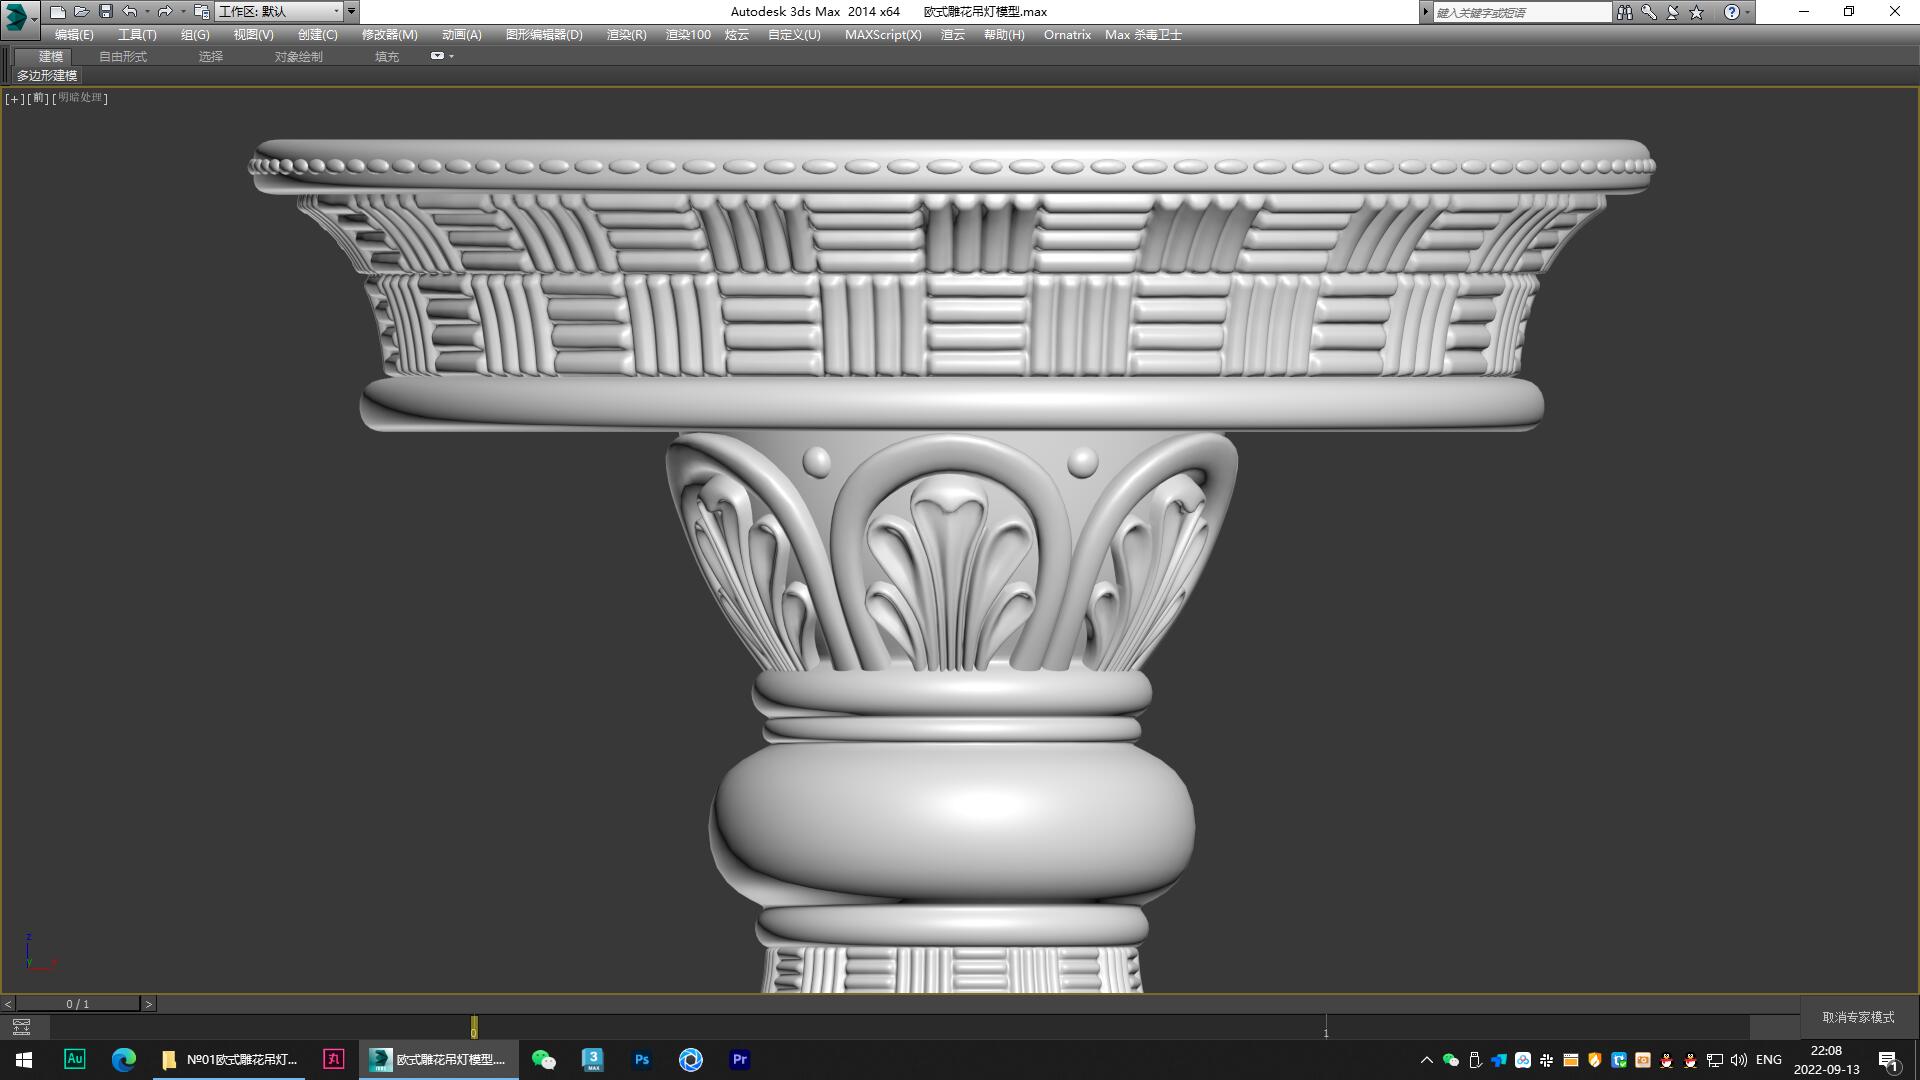Viewport: 1920px width, 1080px height.
Task: Toggle the Communication Center satellite icon
Action: click(1671, 11)
